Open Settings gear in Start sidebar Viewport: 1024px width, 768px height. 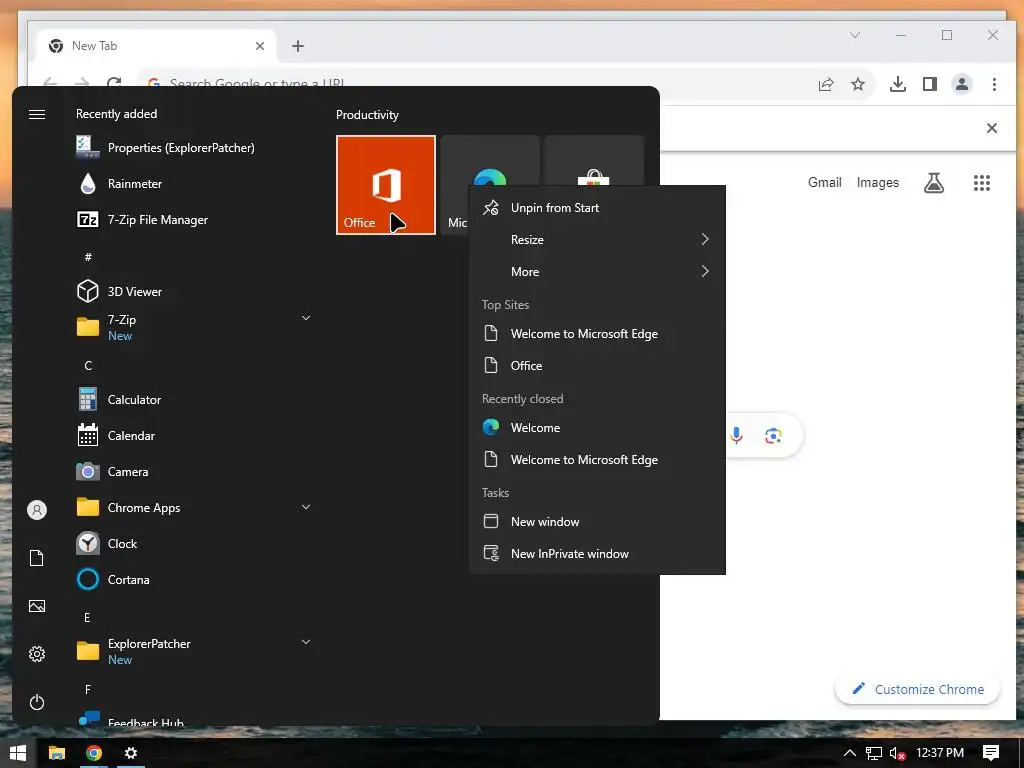37,654
